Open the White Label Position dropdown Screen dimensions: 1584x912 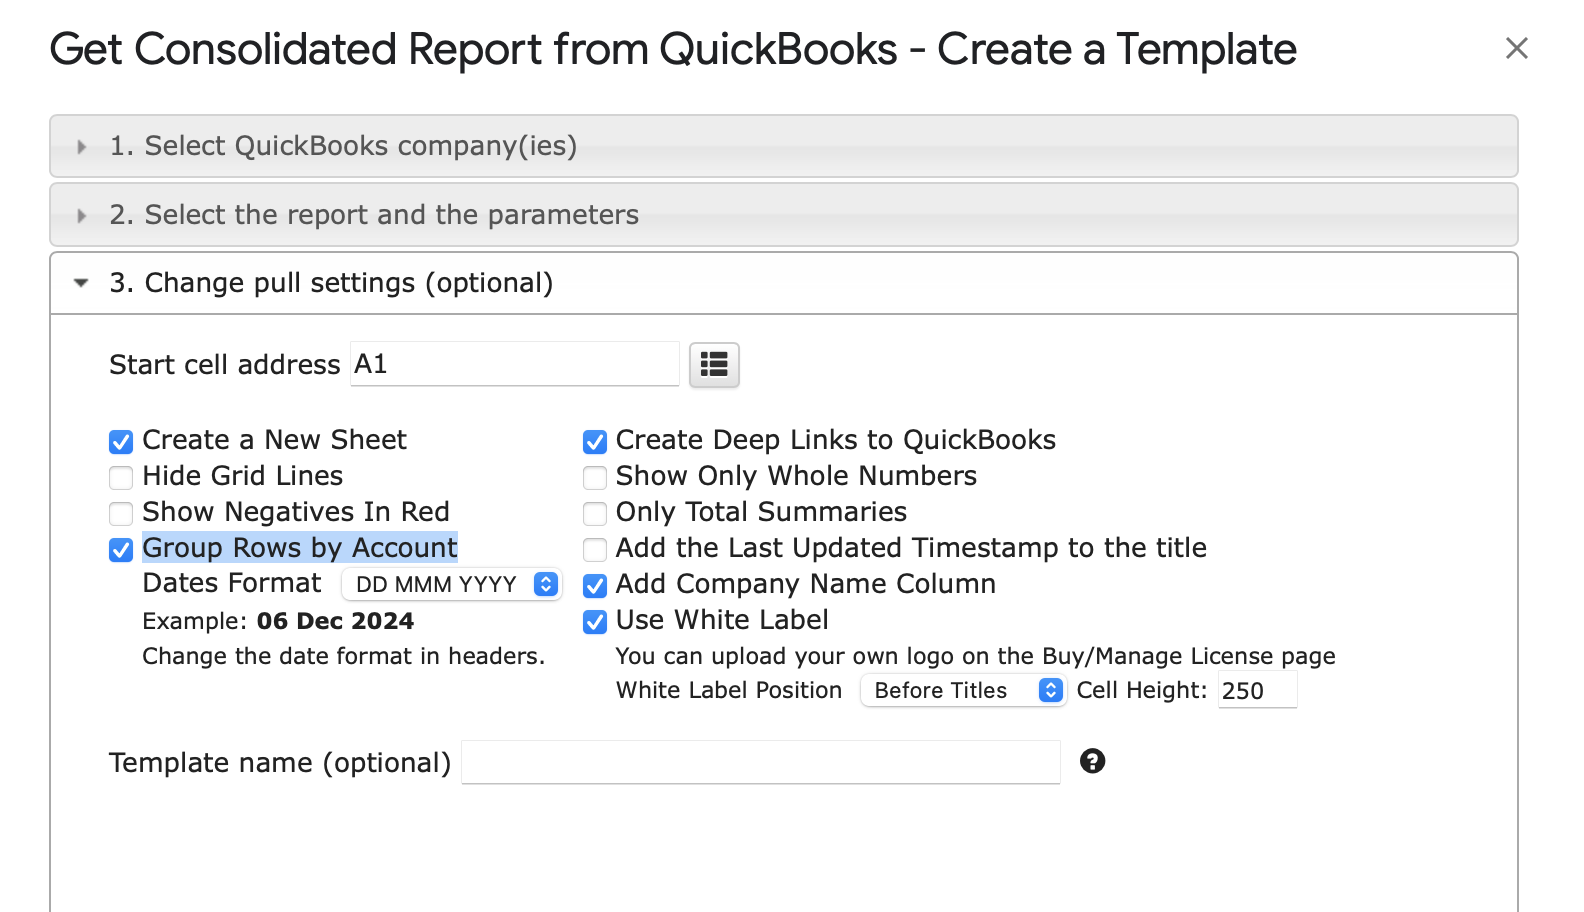click(963, 690)
